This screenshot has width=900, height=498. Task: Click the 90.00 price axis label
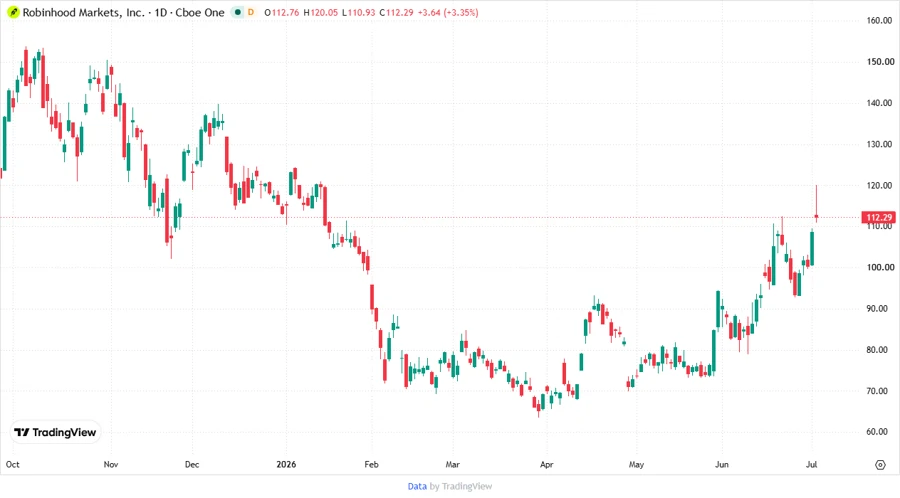[878, 309]
